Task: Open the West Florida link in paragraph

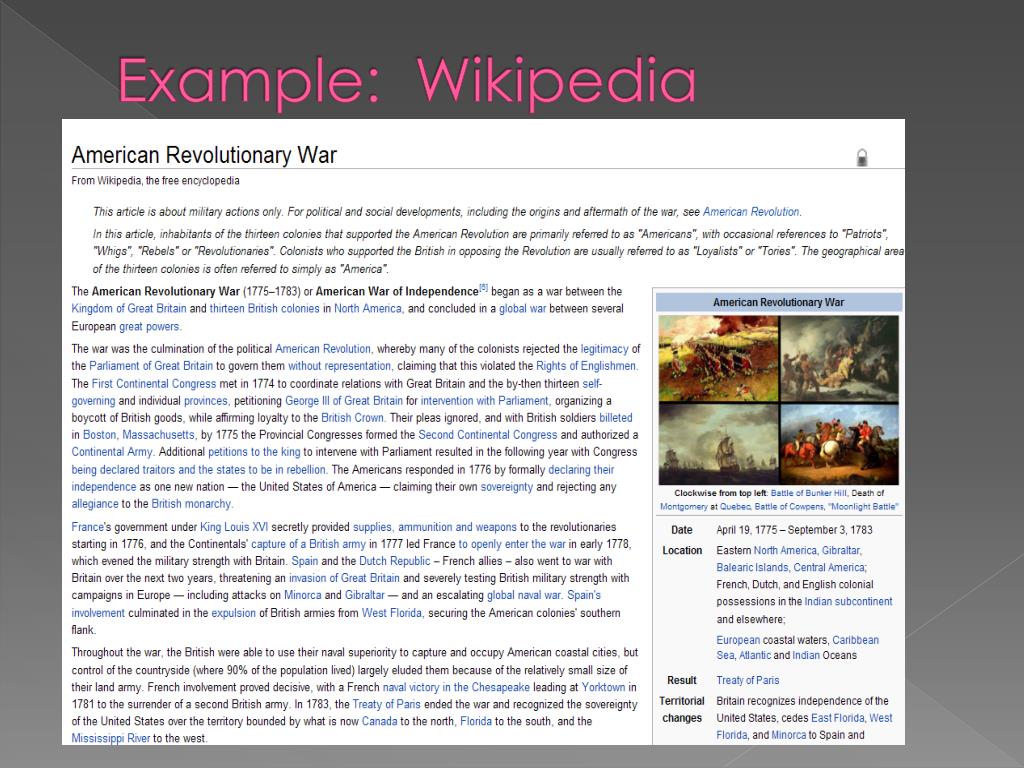Action: tap(392, 613)
